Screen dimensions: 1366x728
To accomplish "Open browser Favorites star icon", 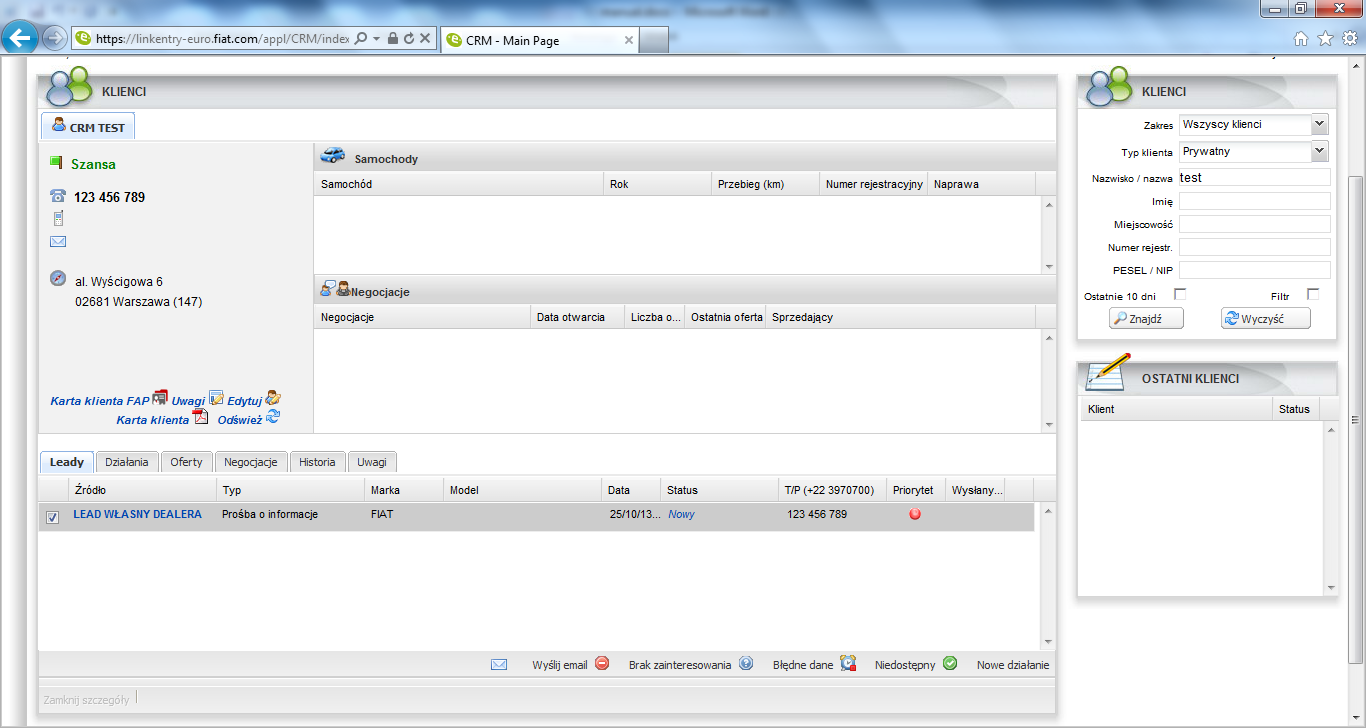I will pyautogui.click(x=1325, y=39).
